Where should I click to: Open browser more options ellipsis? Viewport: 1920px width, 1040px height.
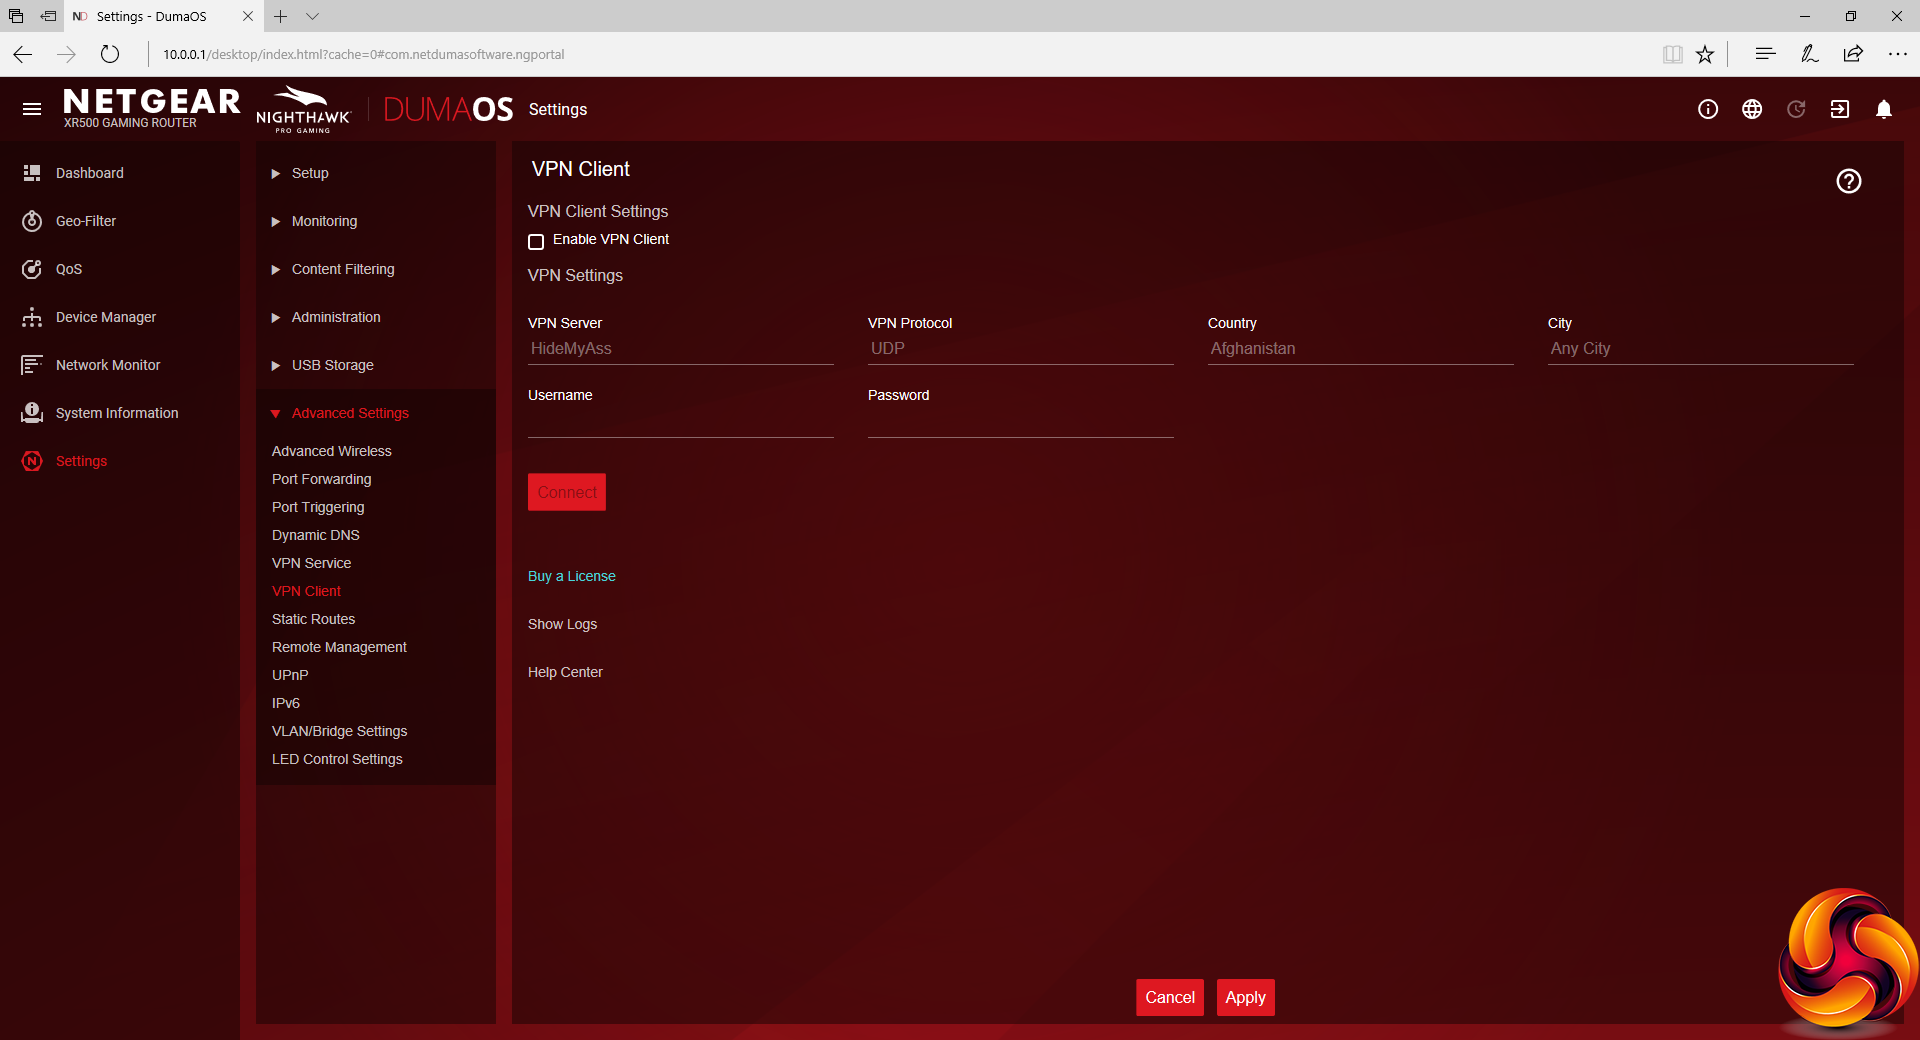coord(1898,54)
